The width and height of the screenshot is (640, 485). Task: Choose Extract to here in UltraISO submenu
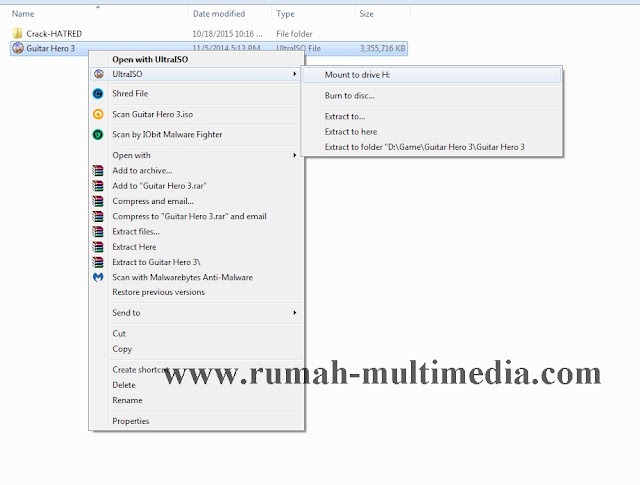pos(351,132)
